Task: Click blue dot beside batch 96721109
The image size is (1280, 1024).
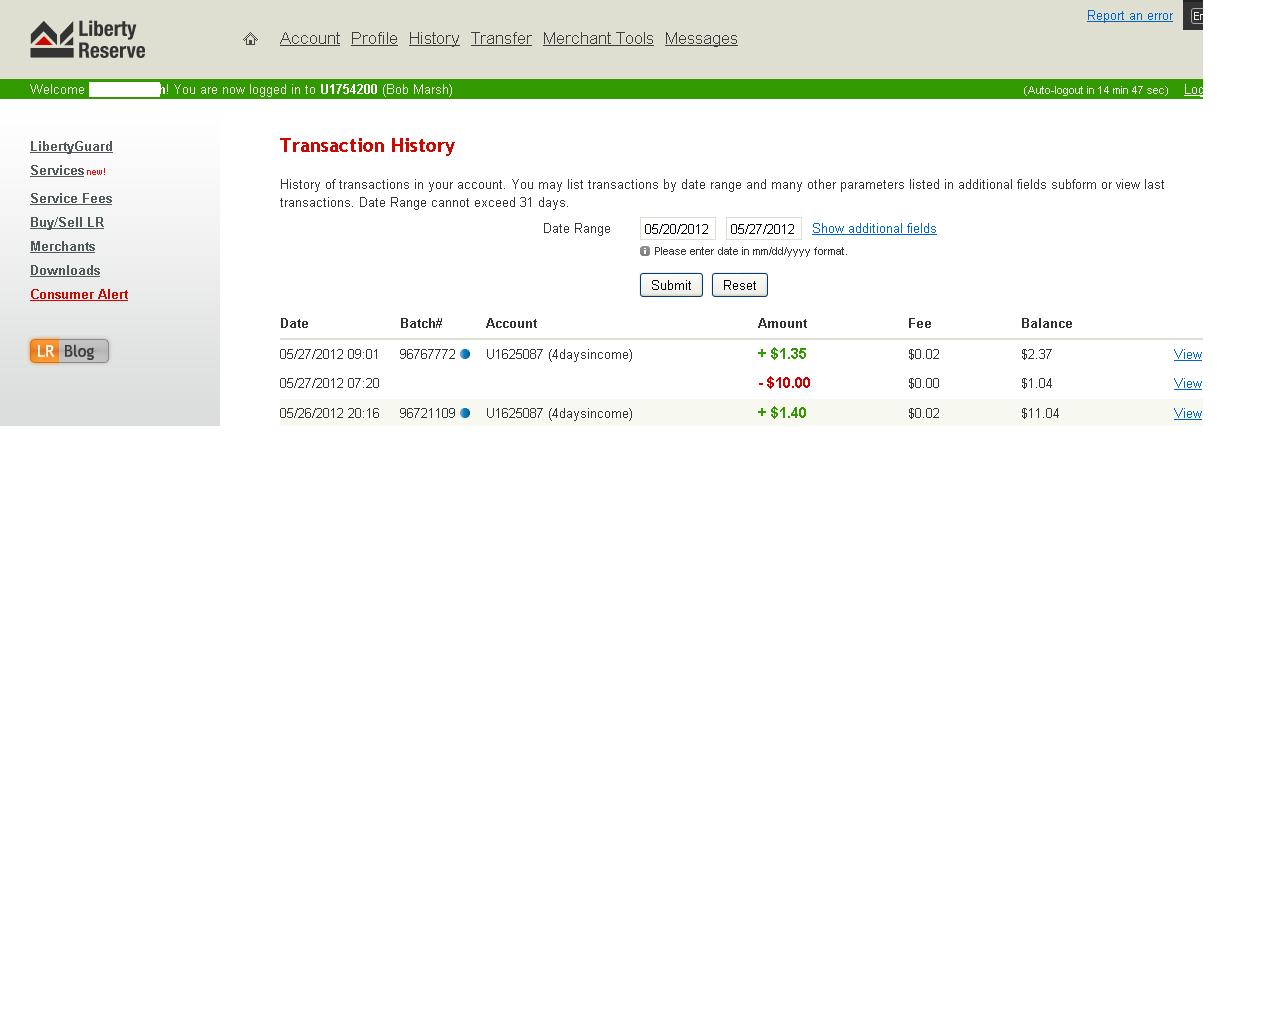Action: pyautogui.click(x=465, y=413)
